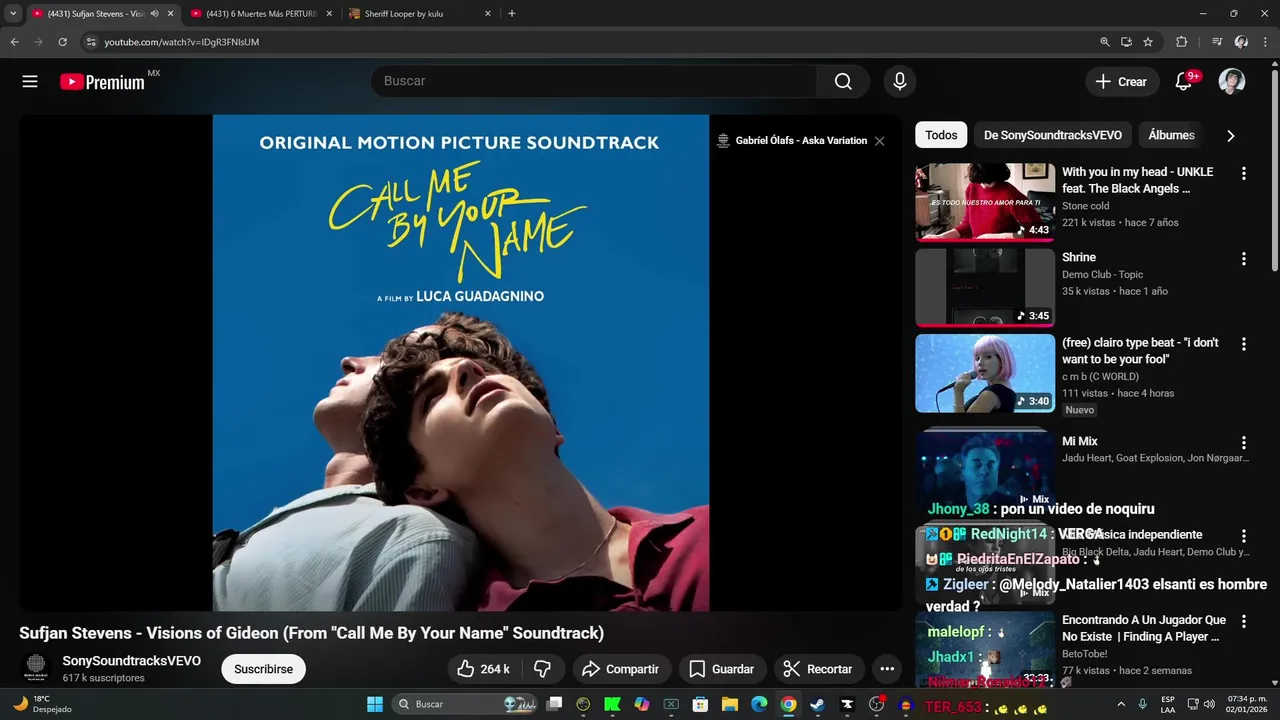
Task: Click the search magnifier button
Action: [843, 82]
